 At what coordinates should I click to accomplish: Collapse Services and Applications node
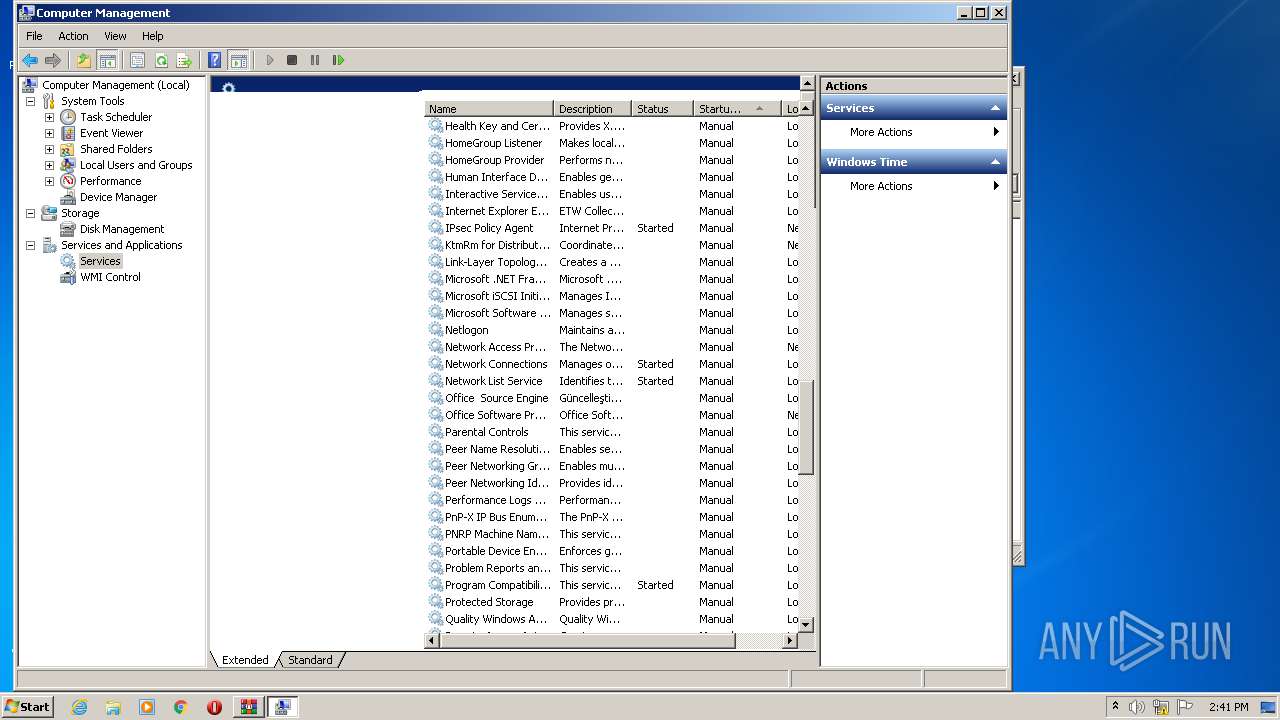pyautogui.click(x=30, y=245)
